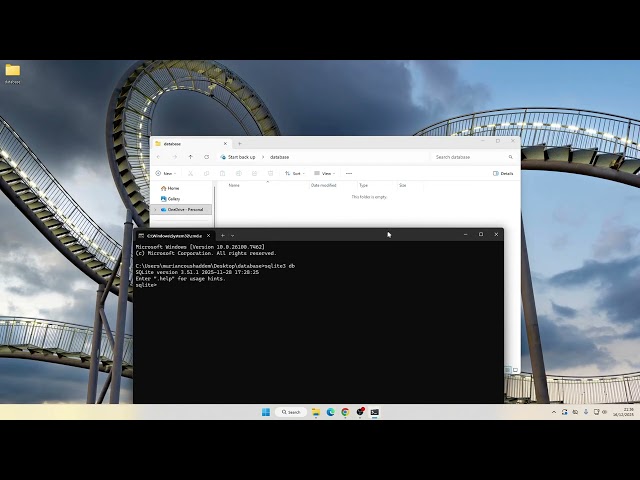Go up one folder level in Explorer
640x480 pixels.
[x=191, y=157]
